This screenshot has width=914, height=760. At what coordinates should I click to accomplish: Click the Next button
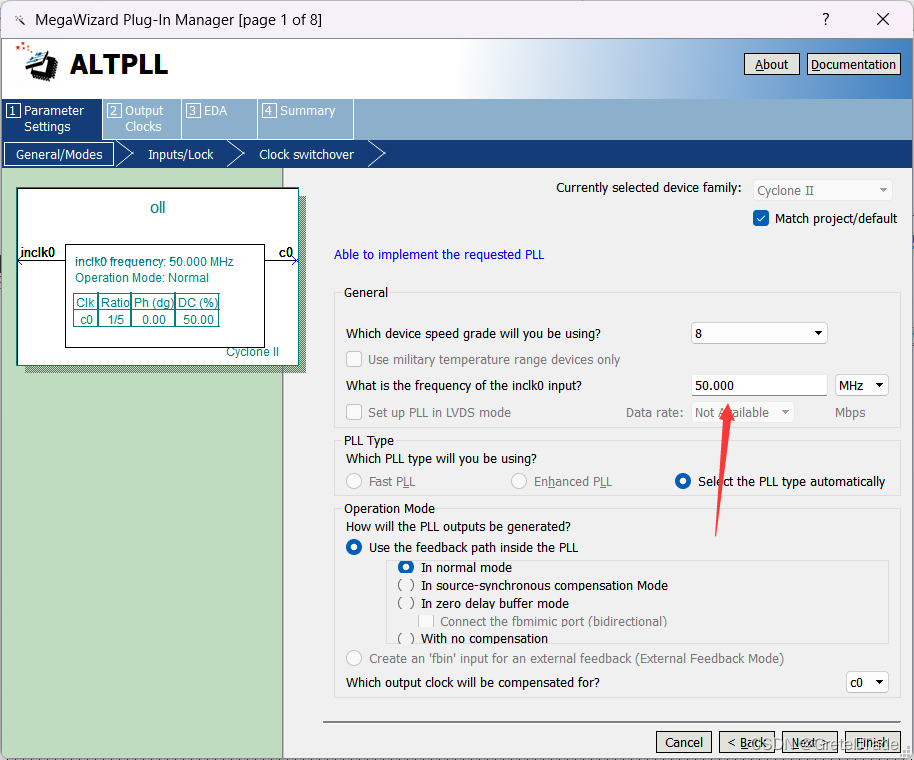[x=810, y=742]
